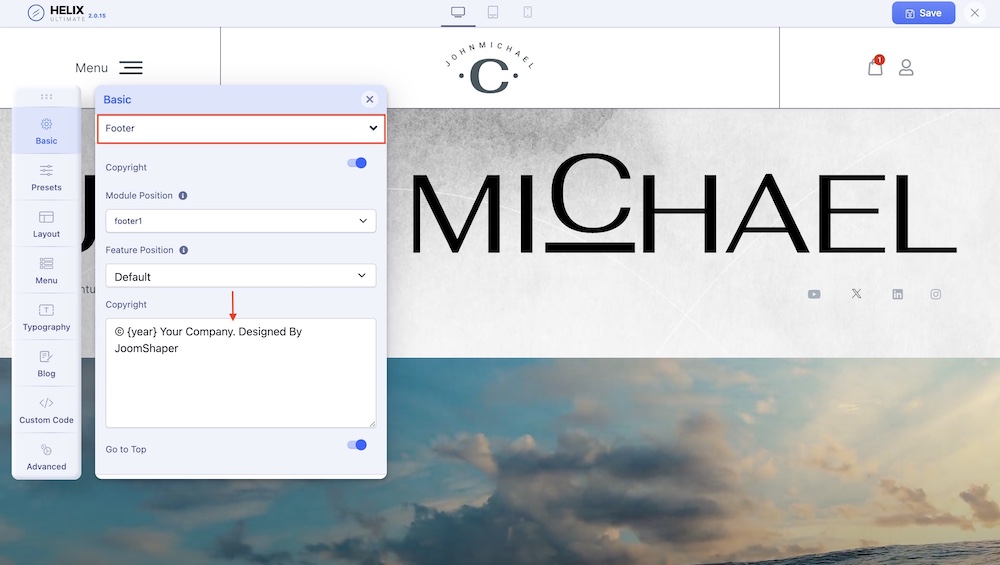Expand the Footer section dropdown
This screenshot has width=1000, height=565.
(x=241, y=128)
